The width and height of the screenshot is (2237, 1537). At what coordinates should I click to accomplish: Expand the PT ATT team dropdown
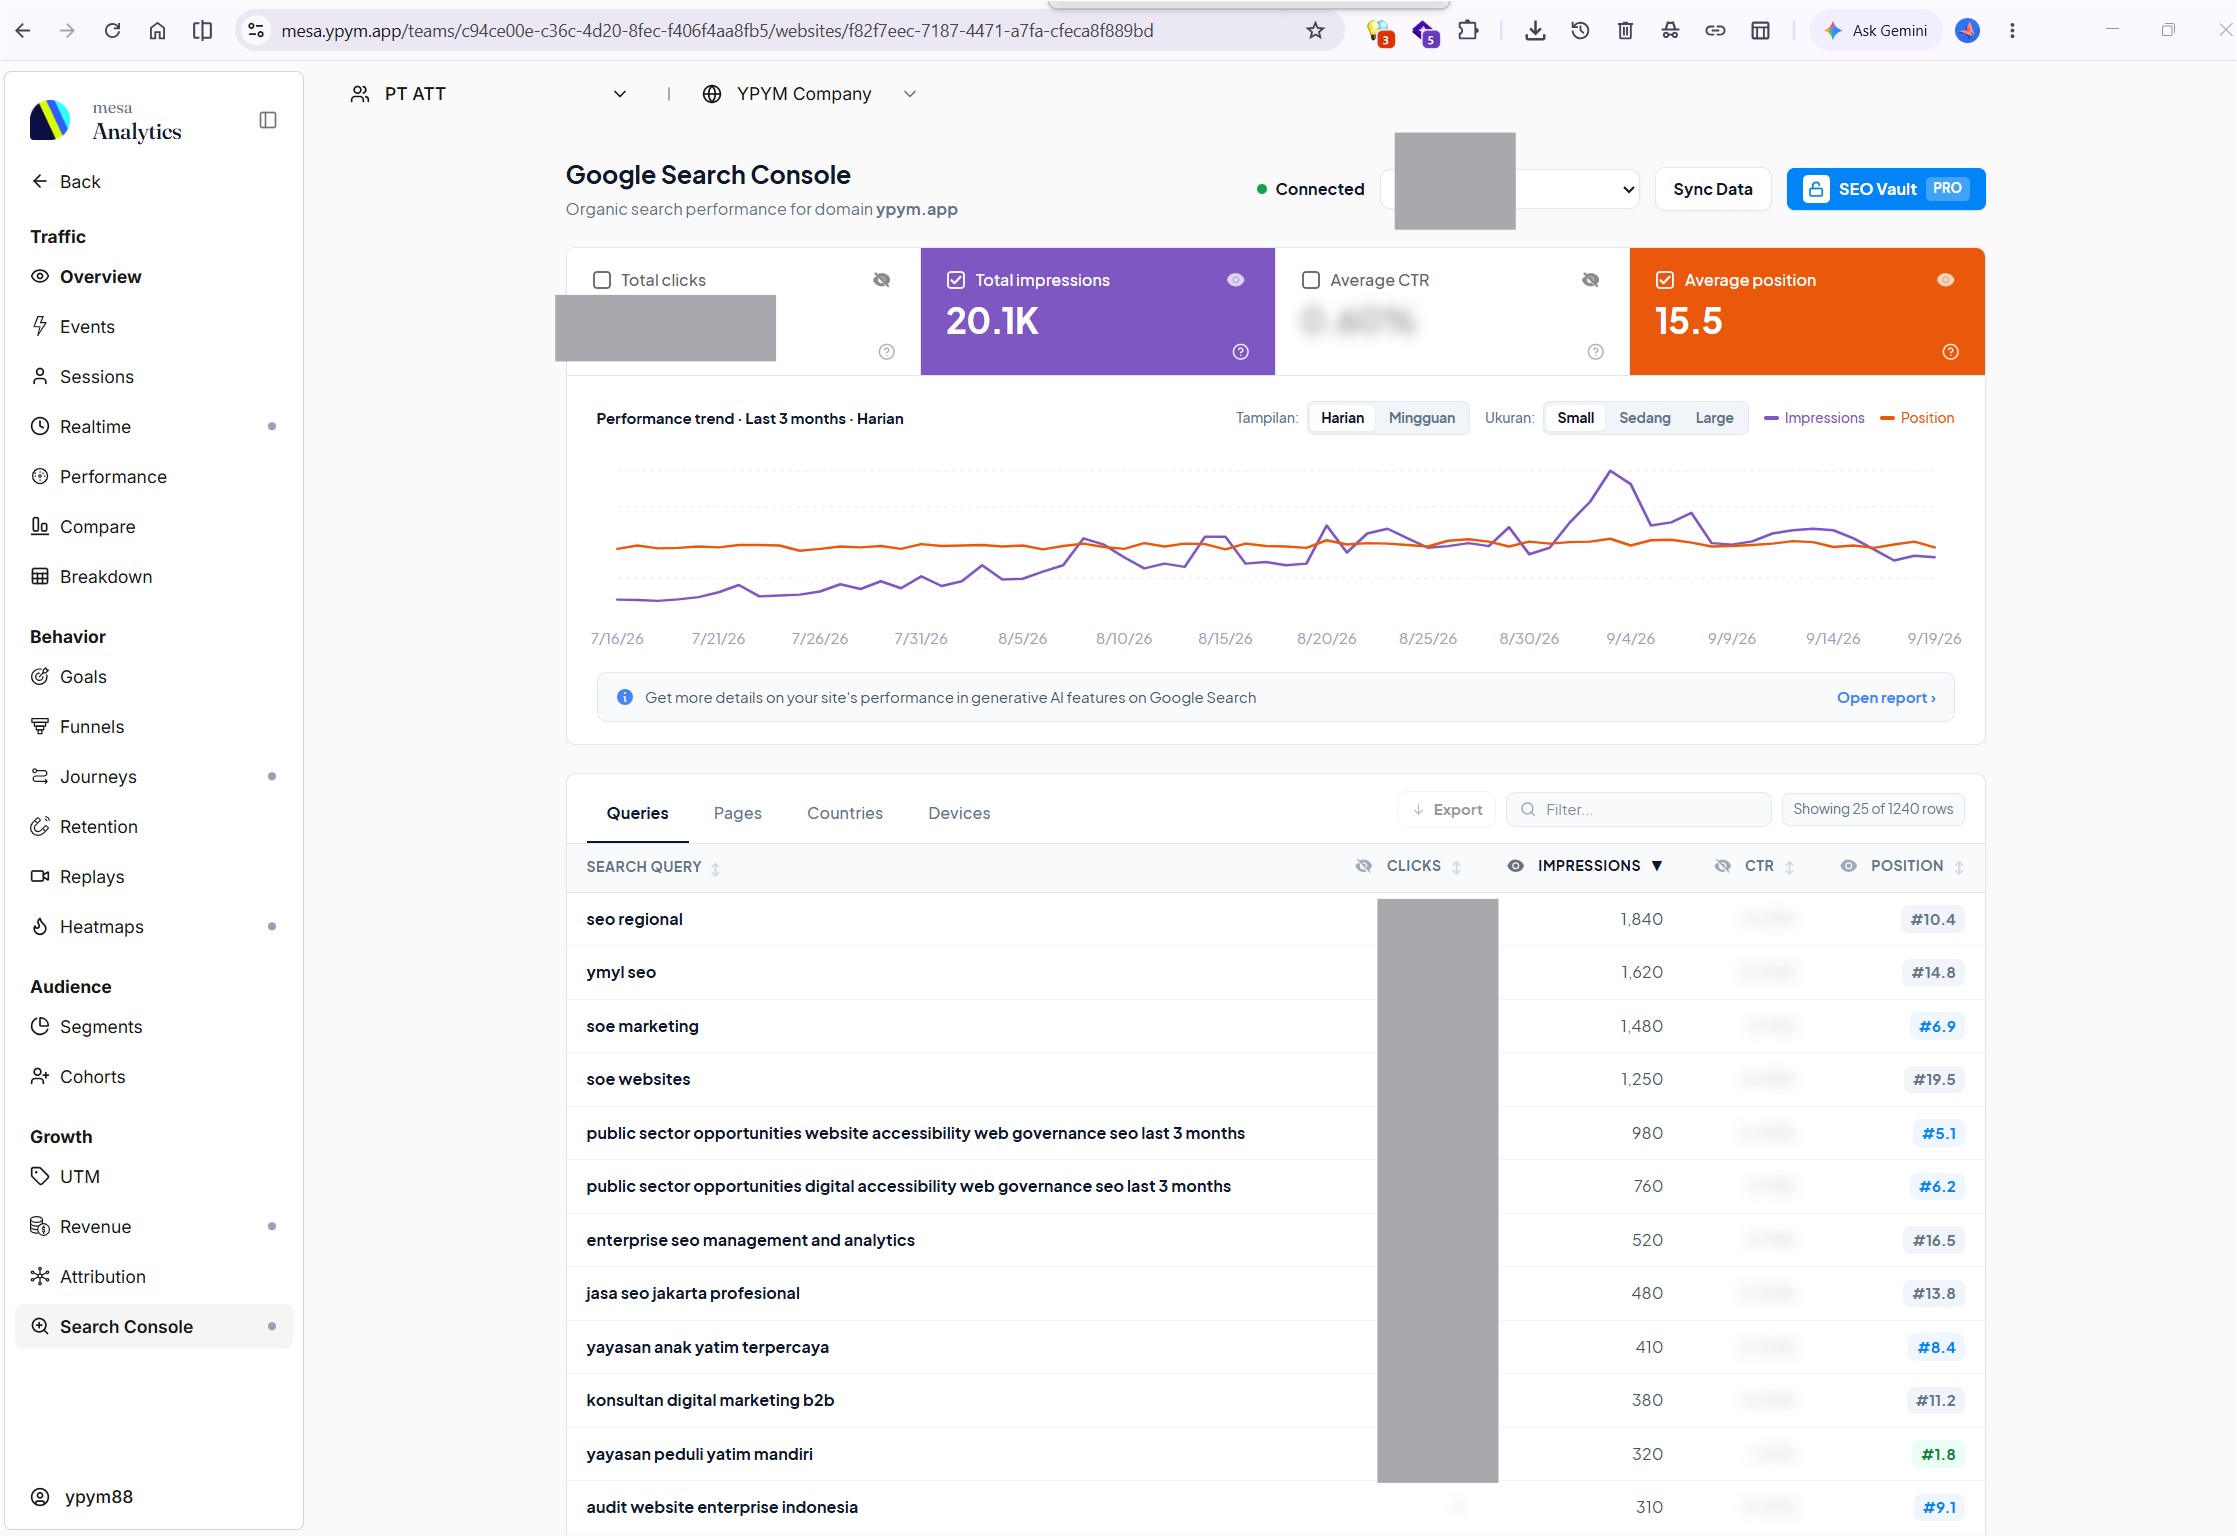coord(489,94)
